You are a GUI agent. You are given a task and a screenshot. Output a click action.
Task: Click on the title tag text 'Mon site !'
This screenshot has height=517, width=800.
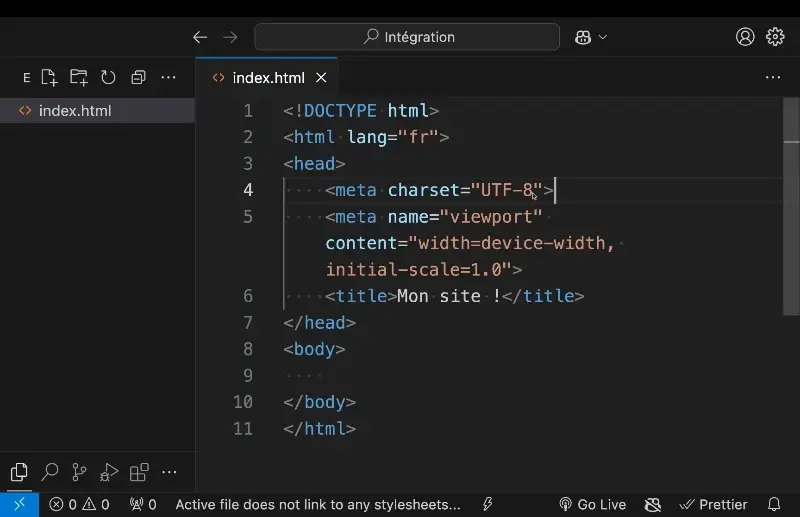click(x=448, y=296)
